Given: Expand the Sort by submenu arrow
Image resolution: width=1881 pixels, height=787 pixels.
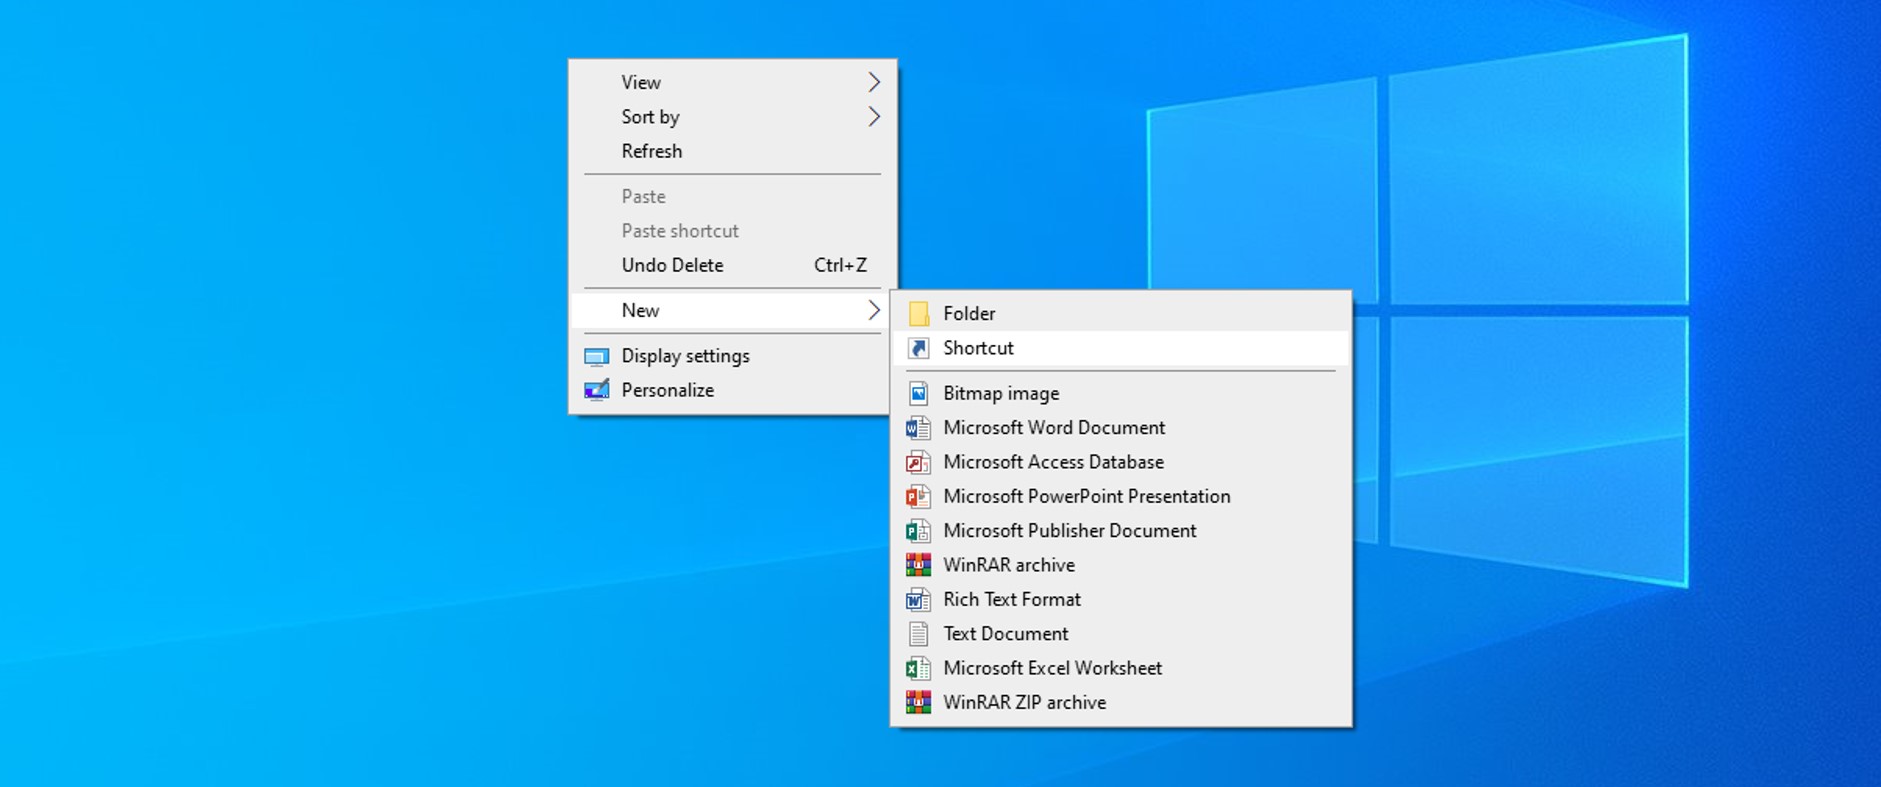Looking at the screenshot, I should click(874, 117).
